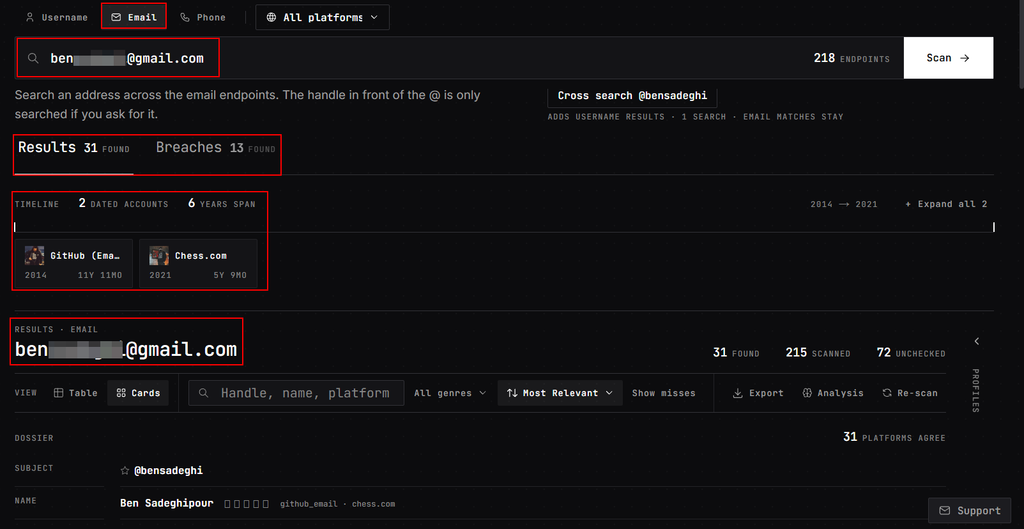Click the Handle, name, platform filter field
The width and height of the screenshot is (1024, 529).
coord(296,393)
